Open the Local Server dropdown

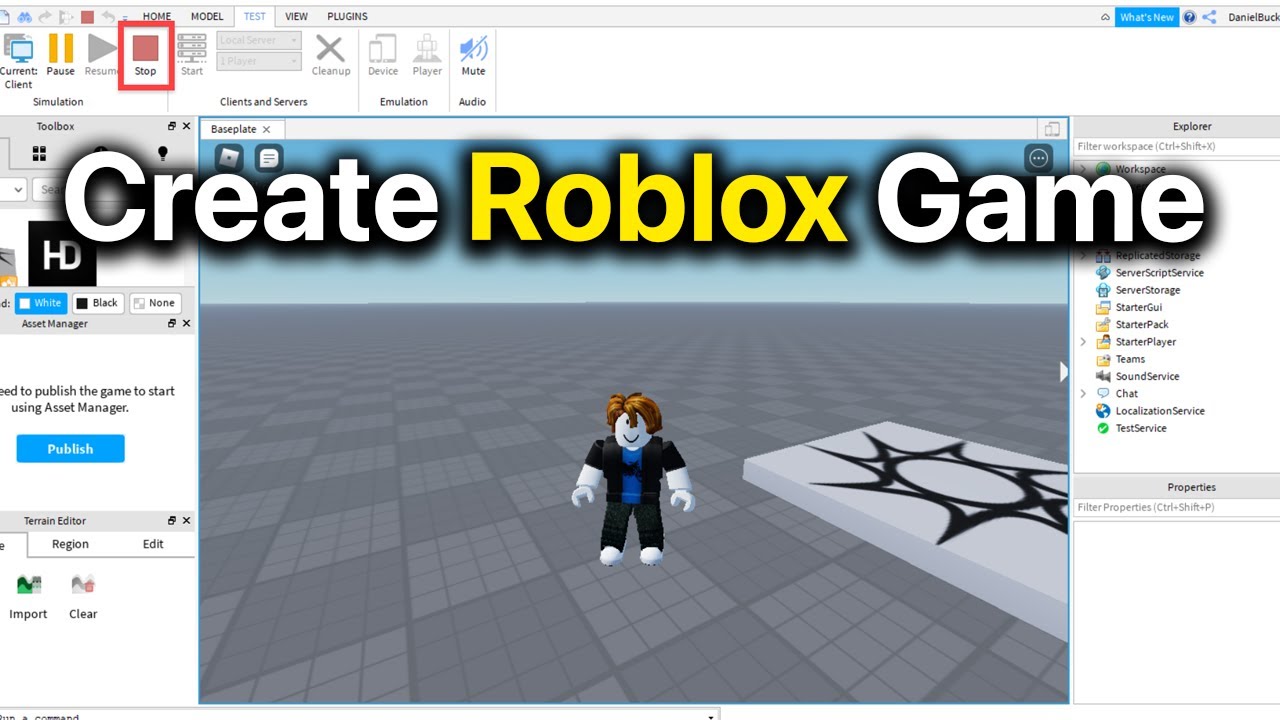tap(259, 40)
